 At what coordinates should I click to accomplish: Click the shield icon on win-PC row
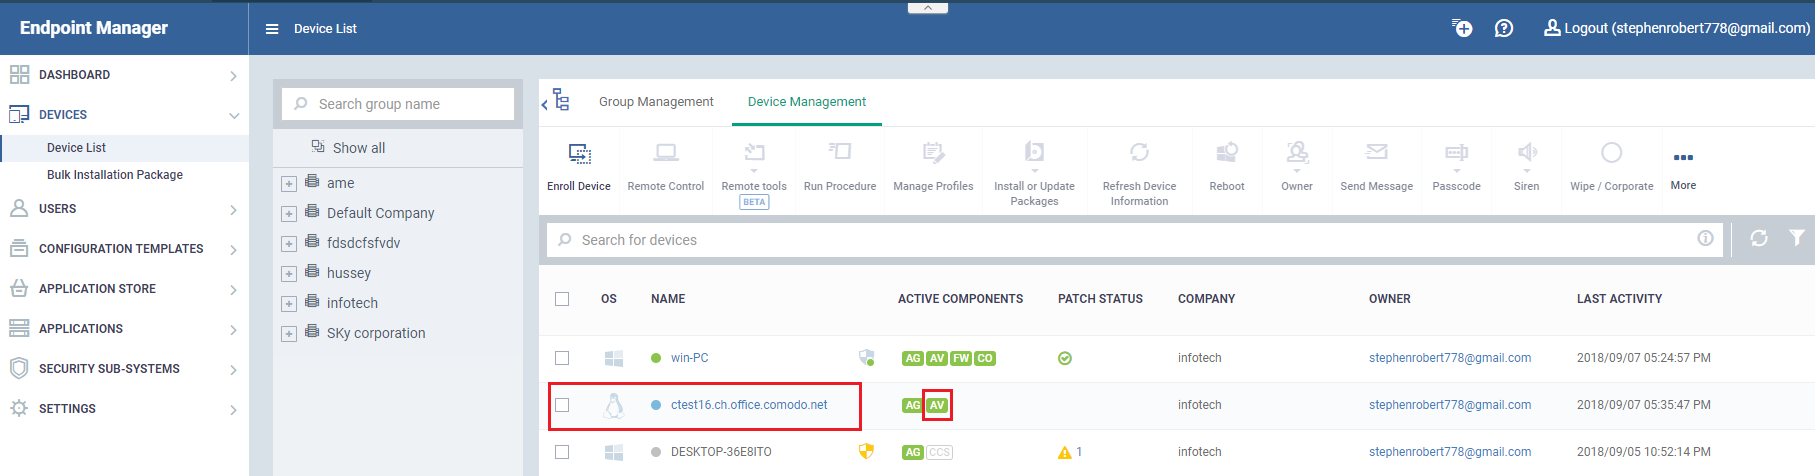click(x=867, y=357)
